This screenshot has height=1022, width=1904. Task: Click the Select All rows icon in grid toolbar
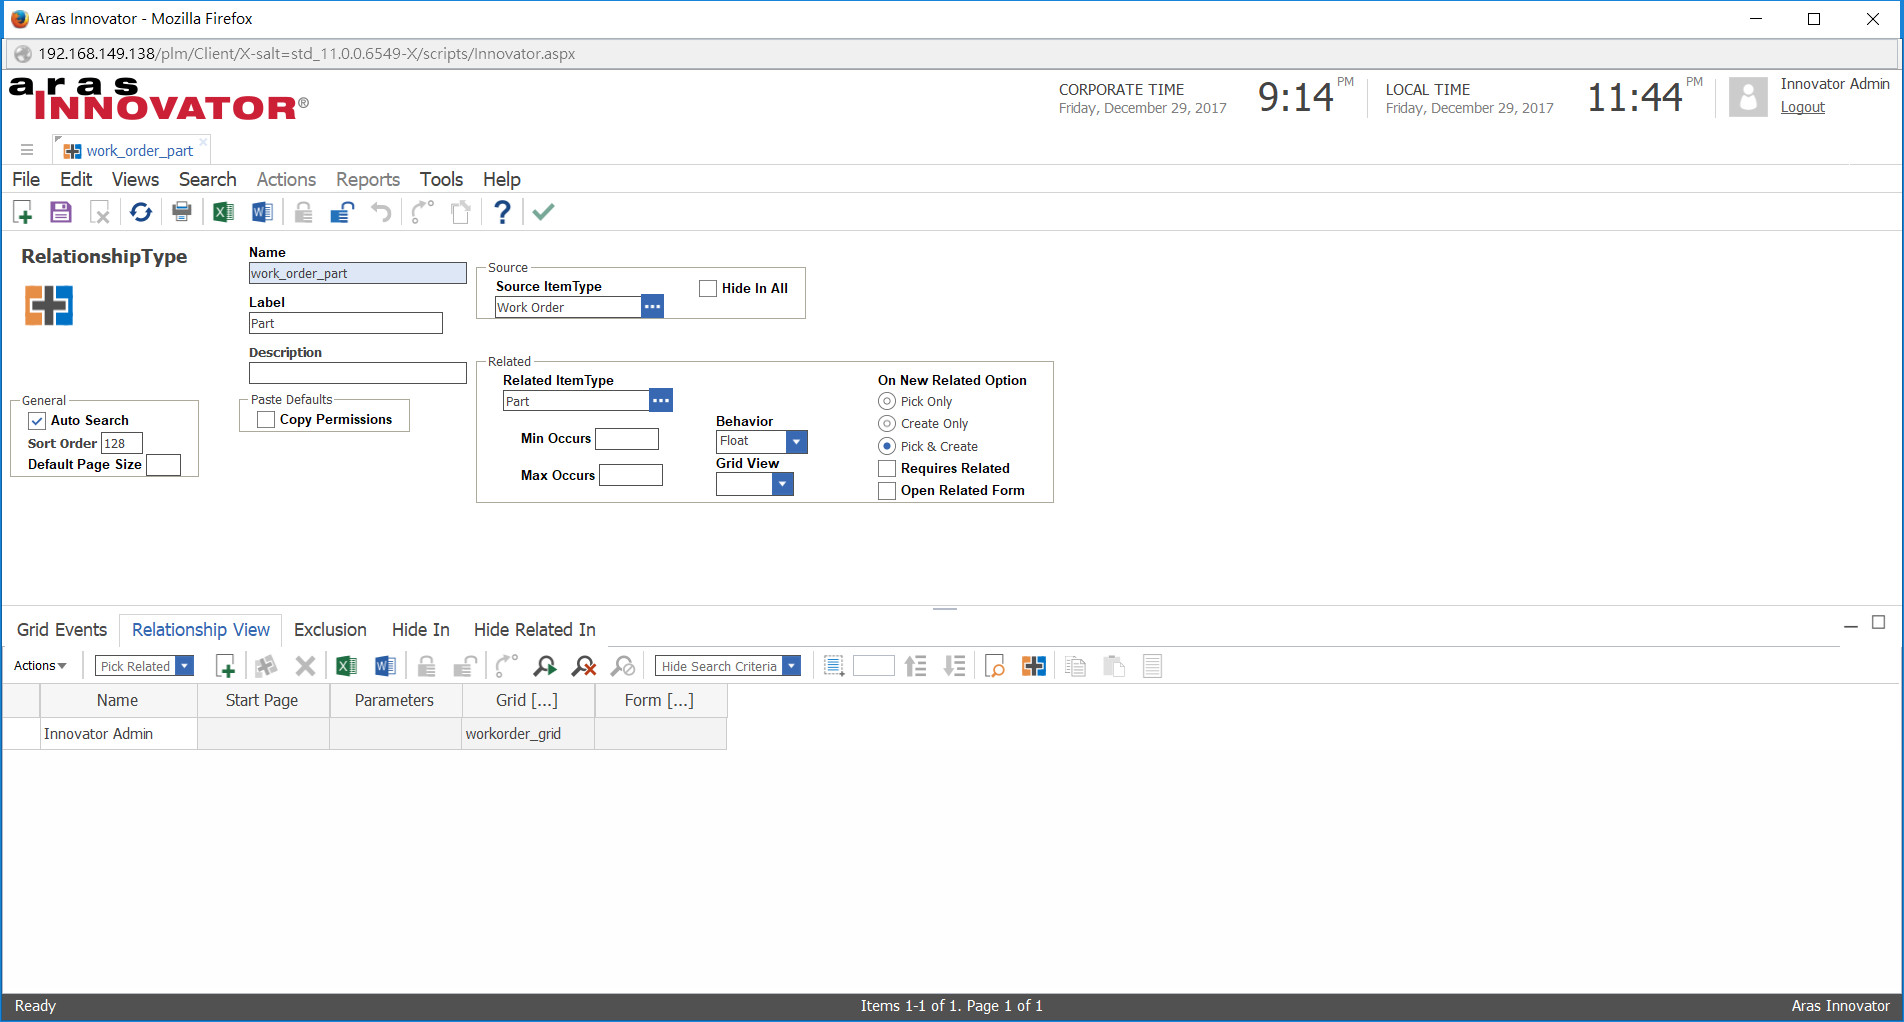834,666
